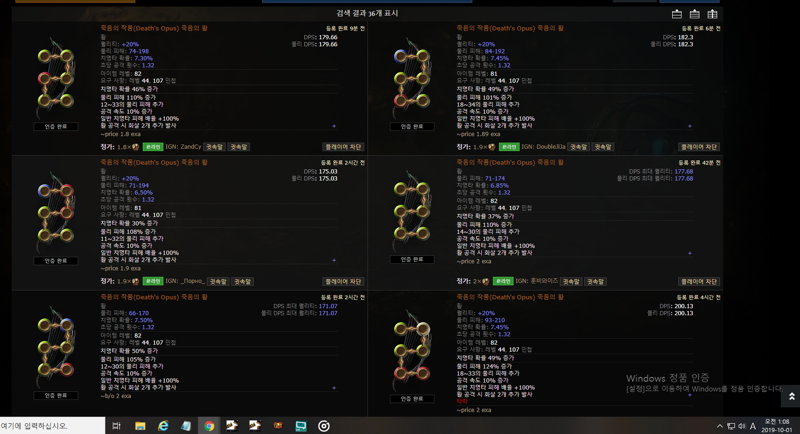Select the middle result layout icon
The image size is (800, 434).
click(694, 14)
